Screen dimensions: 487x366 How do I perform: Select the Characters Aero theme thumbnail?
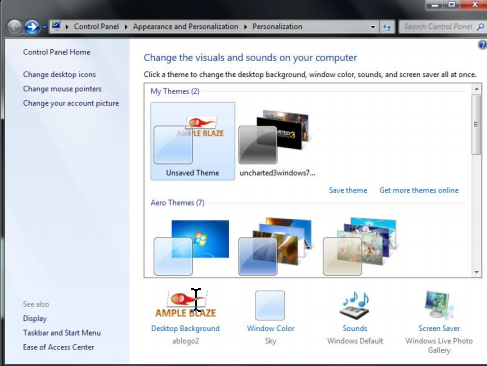[x=361, y=247]
